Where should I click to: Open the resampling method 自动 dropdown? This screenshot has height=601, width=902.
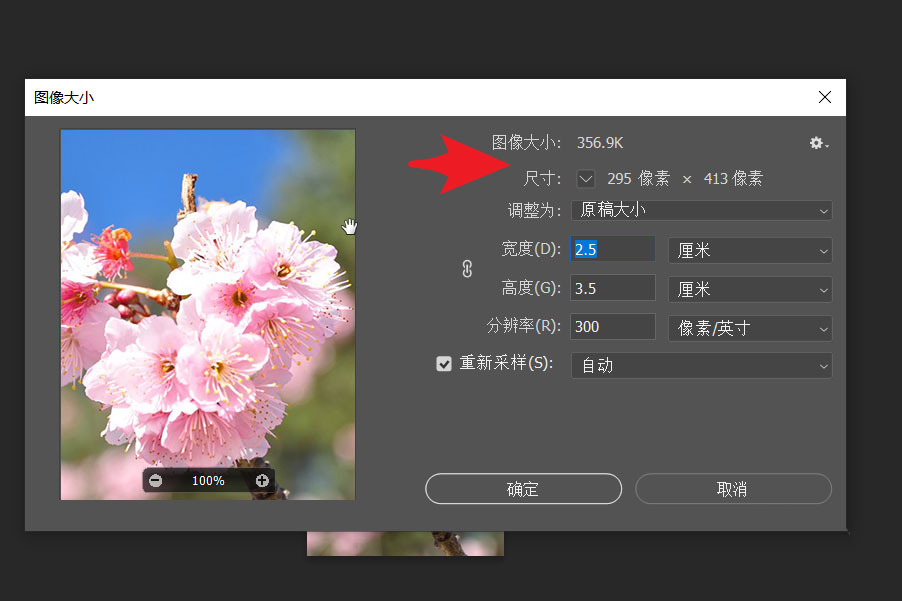(x=701, y=365)
